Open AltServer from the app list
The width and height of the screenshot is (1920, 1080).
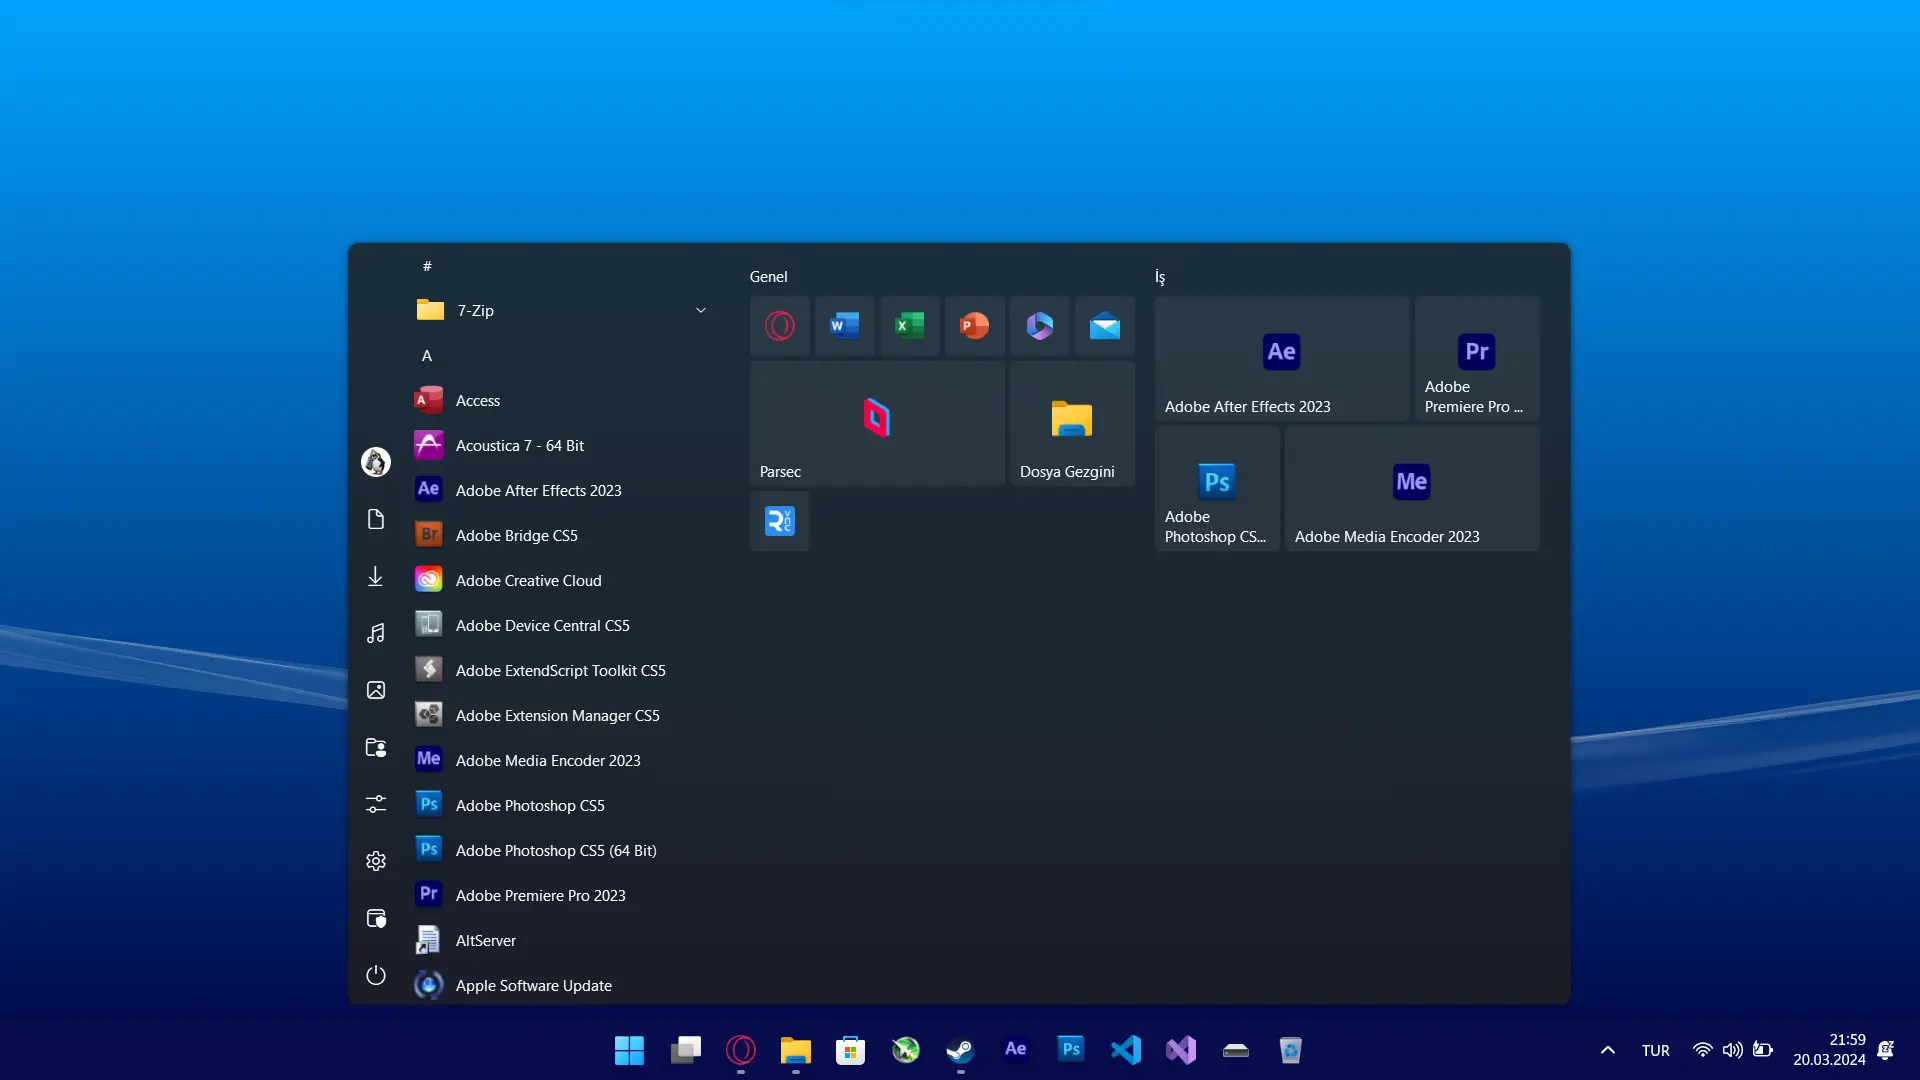[563, 940]
